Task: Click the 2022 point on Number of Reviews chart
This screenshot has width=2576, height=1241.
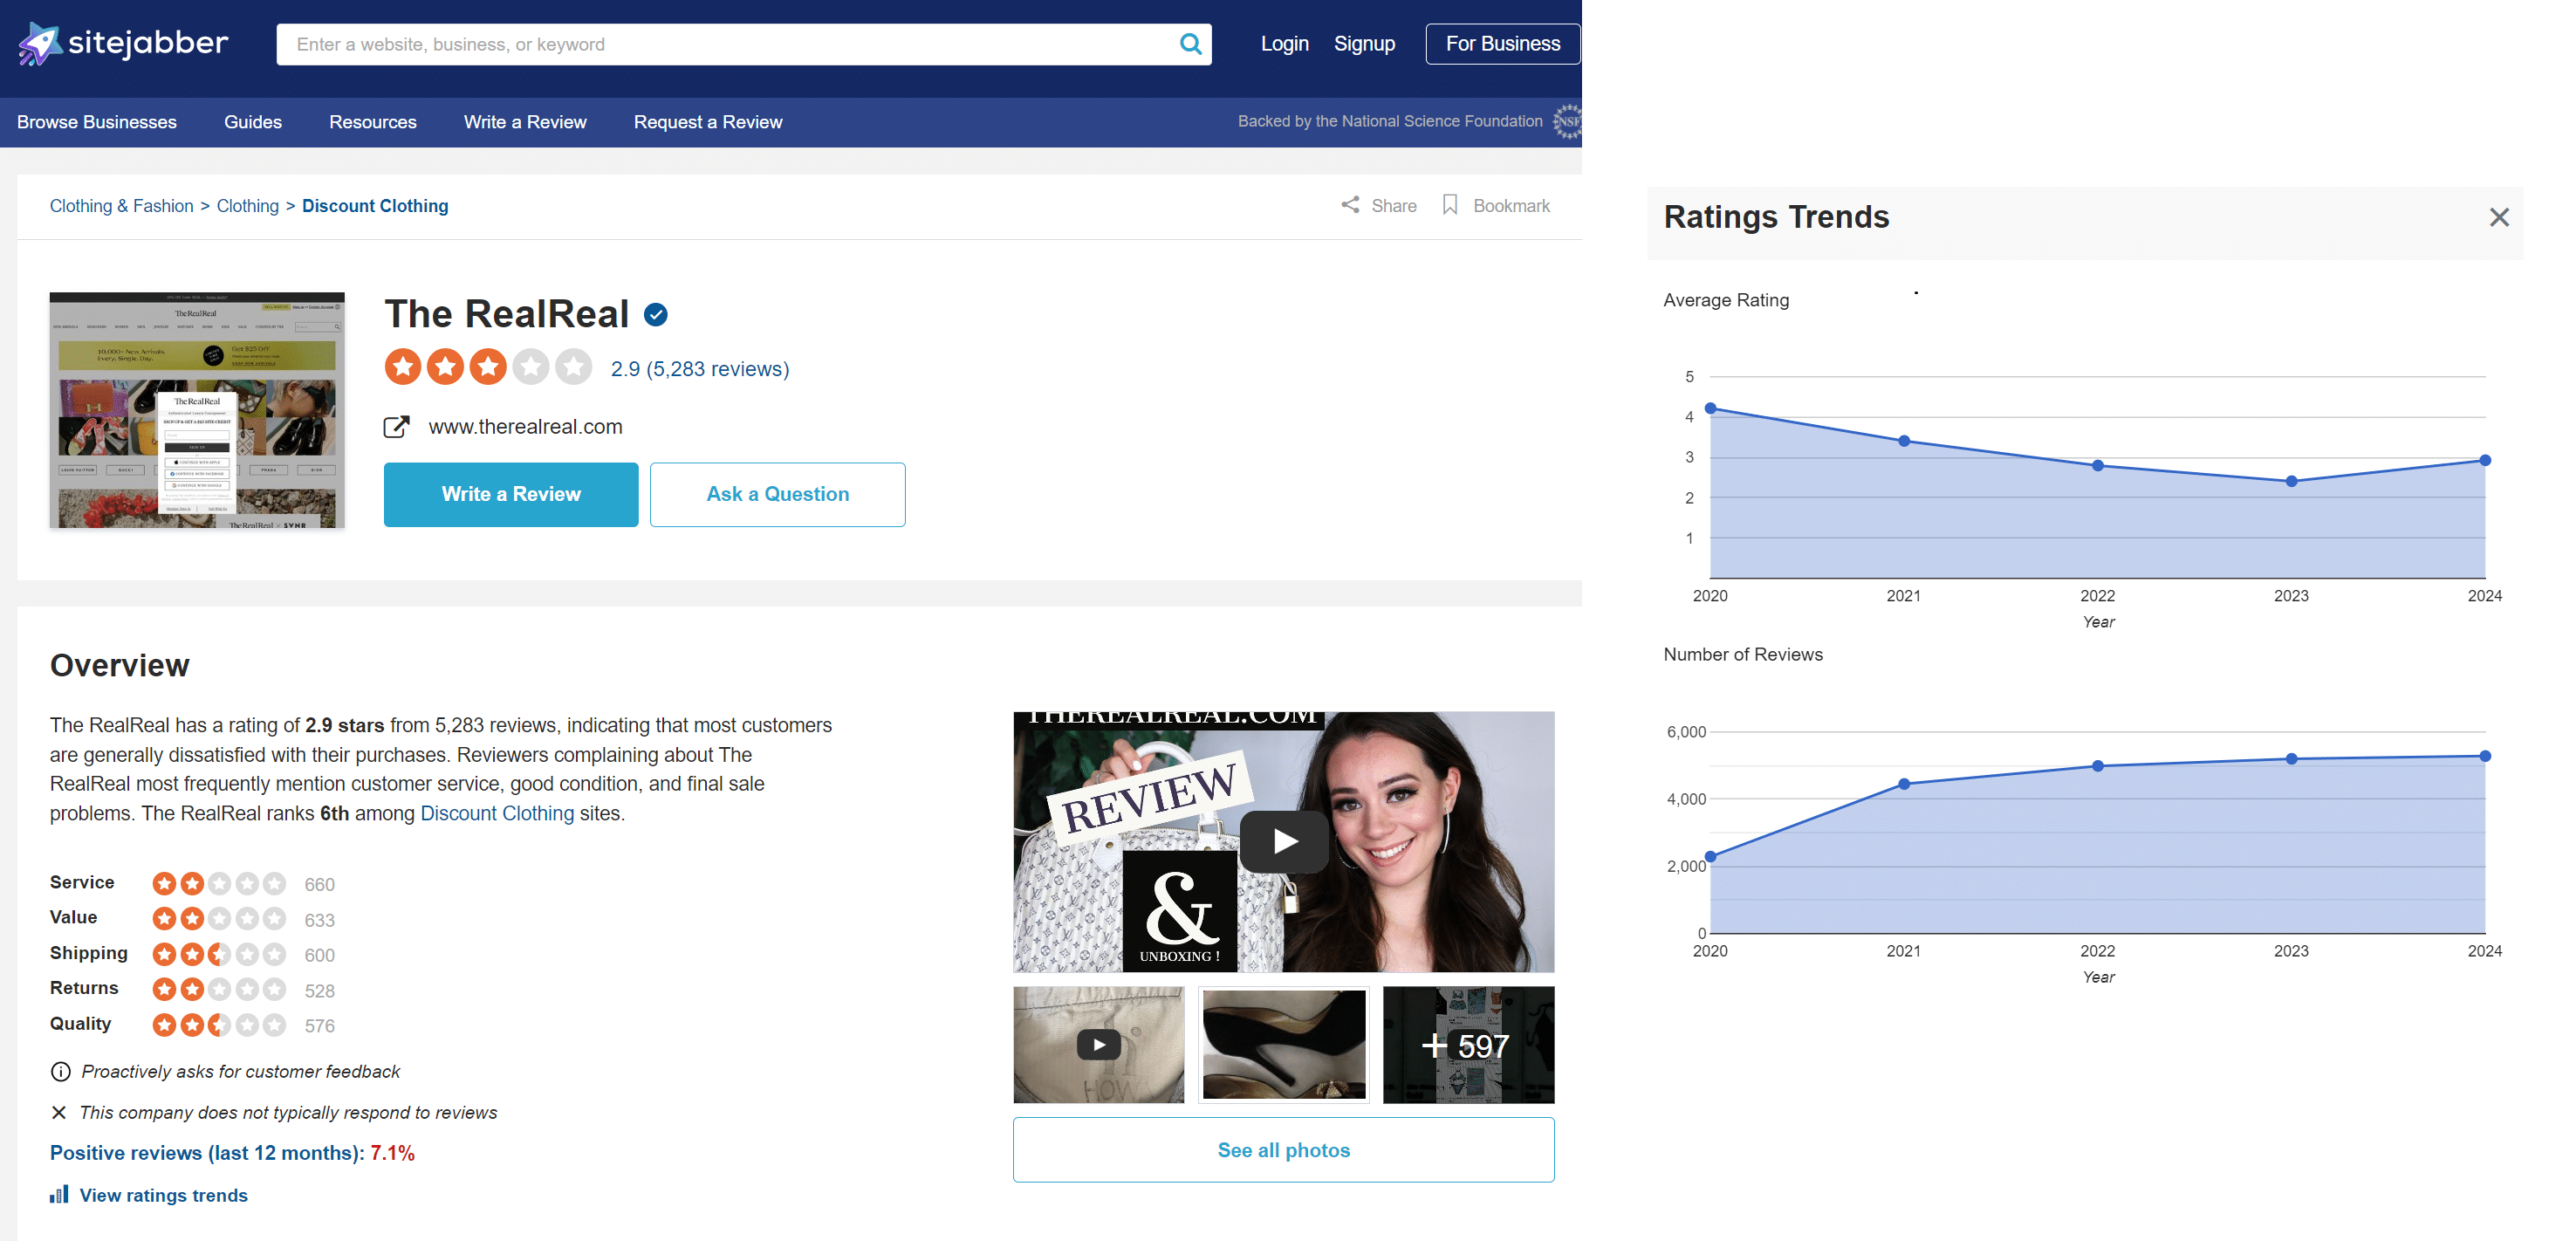Action: [x=2098, y=766]
